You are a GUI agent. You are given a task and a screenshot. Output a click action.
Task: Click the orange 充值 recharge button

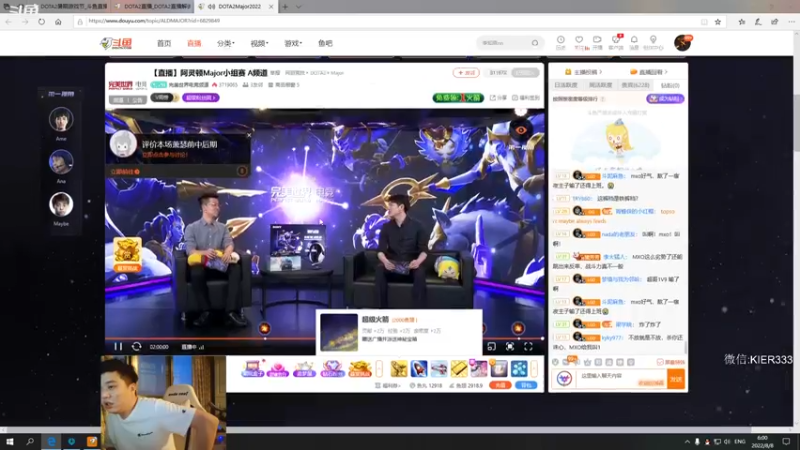click(x=500, y=385)
